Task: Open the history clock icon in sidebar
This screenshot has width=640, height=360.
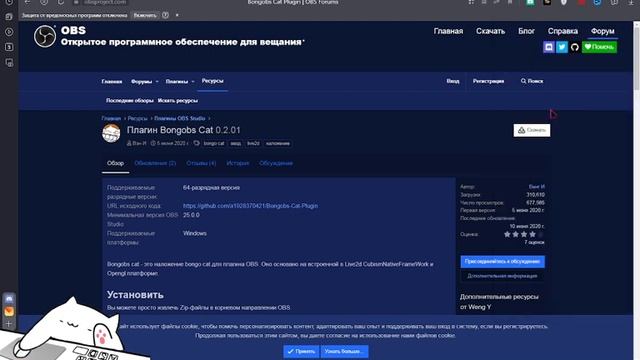Action: pos(9,2)
